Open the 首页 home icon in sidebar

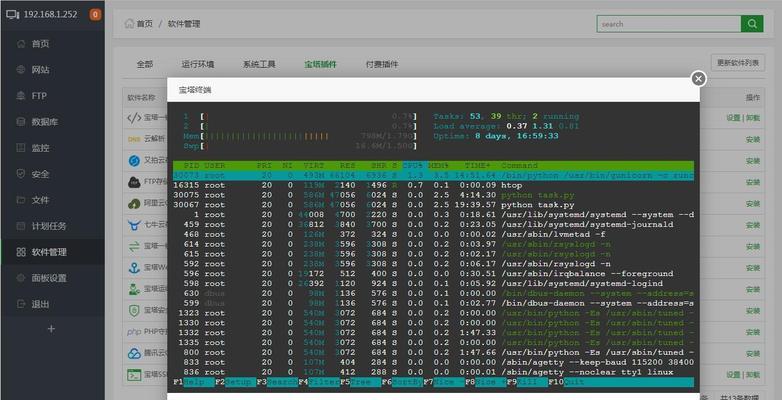(21, 44)
